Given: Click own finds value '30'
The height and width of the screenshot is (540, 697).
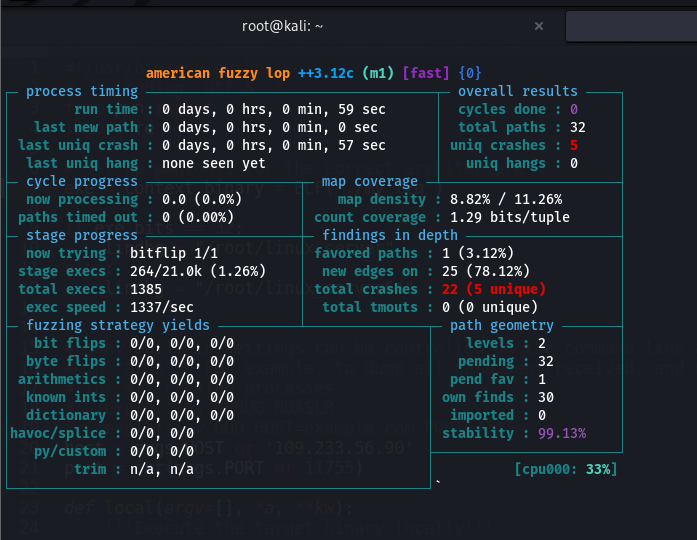Looking at the screenshot, I should 546,397.
